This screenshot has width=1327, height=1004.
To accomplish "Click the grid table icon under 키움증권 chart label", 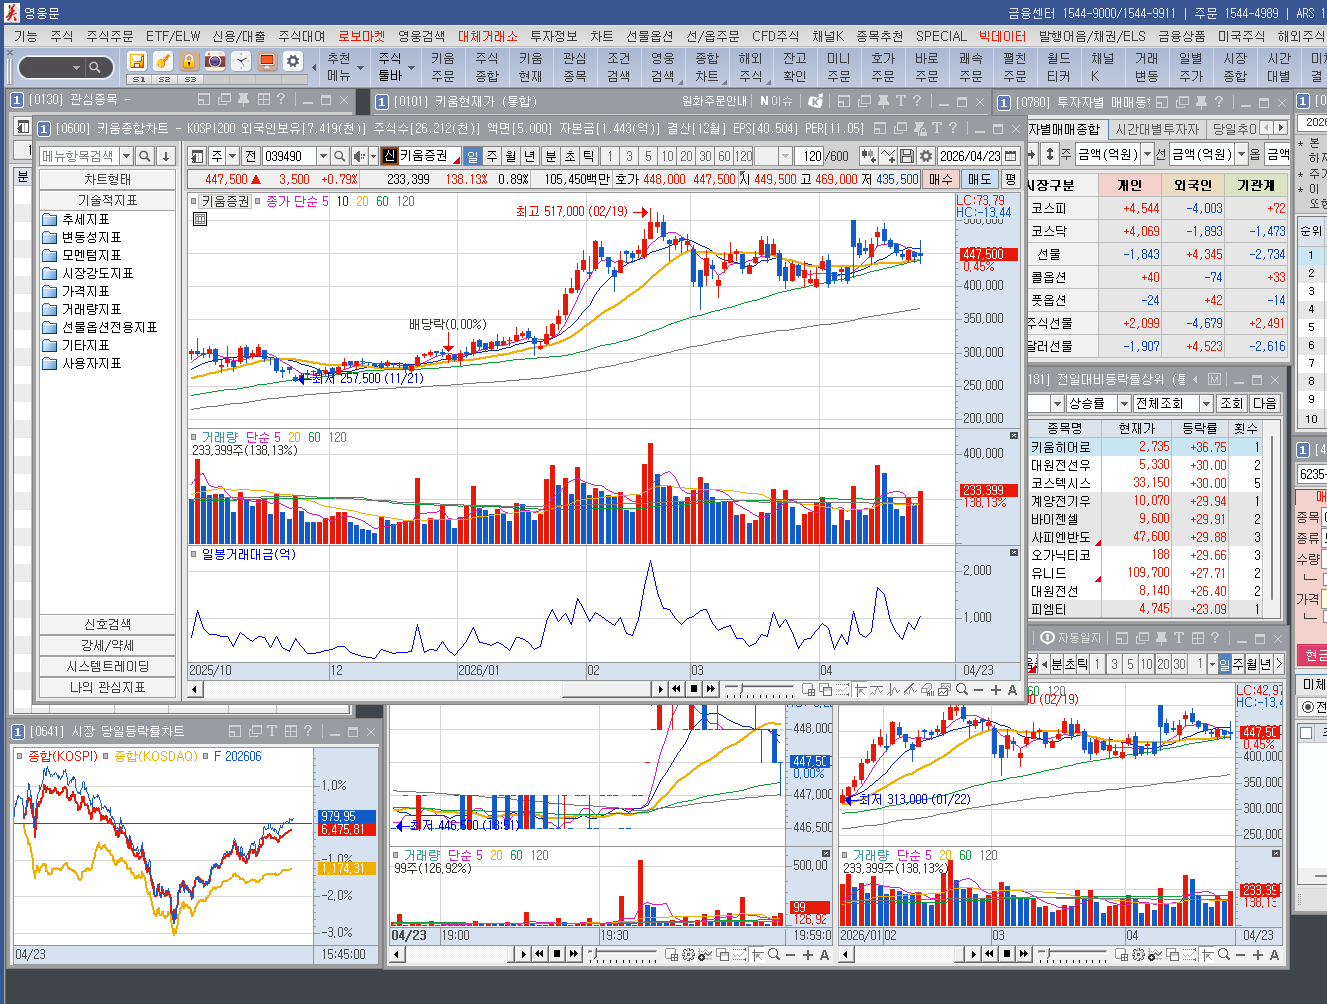I will pos(200,218).
